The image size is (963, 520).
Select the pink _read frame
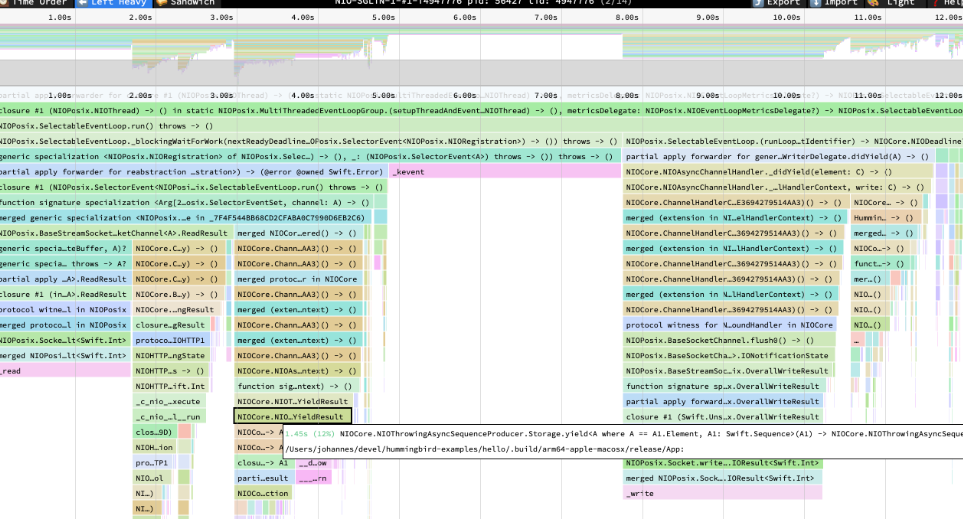65,371
